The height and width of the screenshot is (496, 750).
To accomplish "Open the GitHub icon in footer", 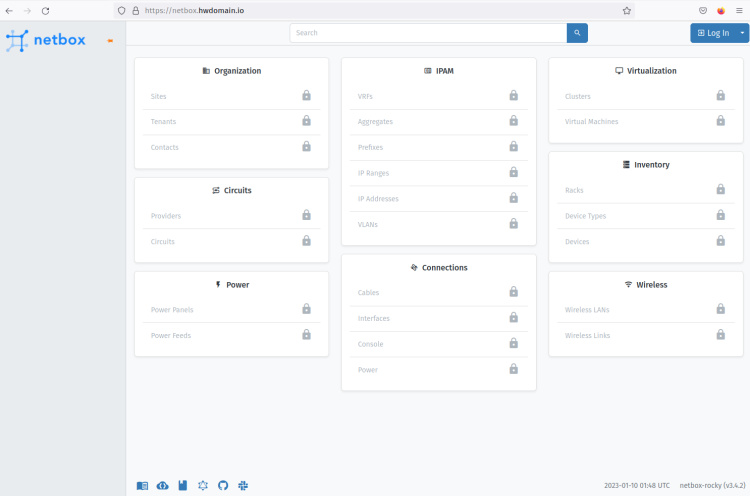I will (223, 485).
